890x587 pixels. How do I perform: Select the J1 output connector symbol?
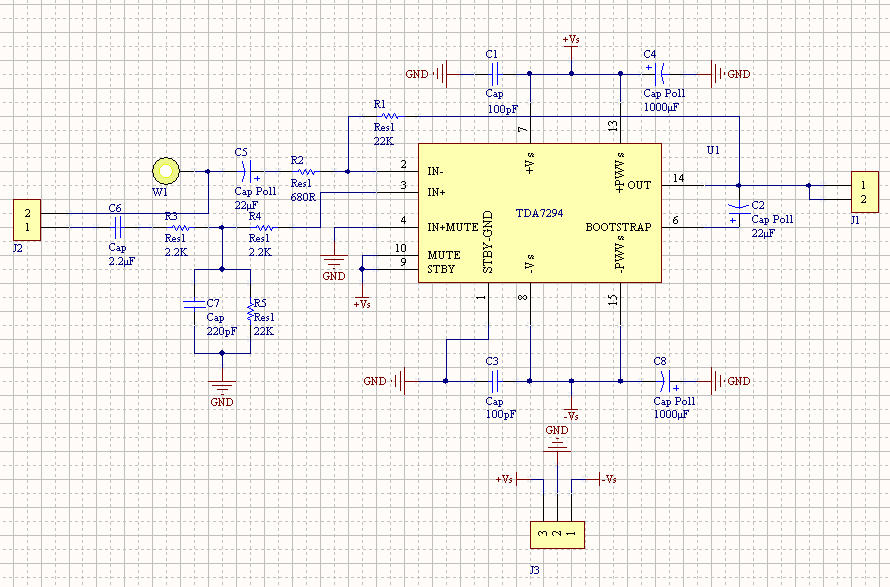tap(862, 191)
